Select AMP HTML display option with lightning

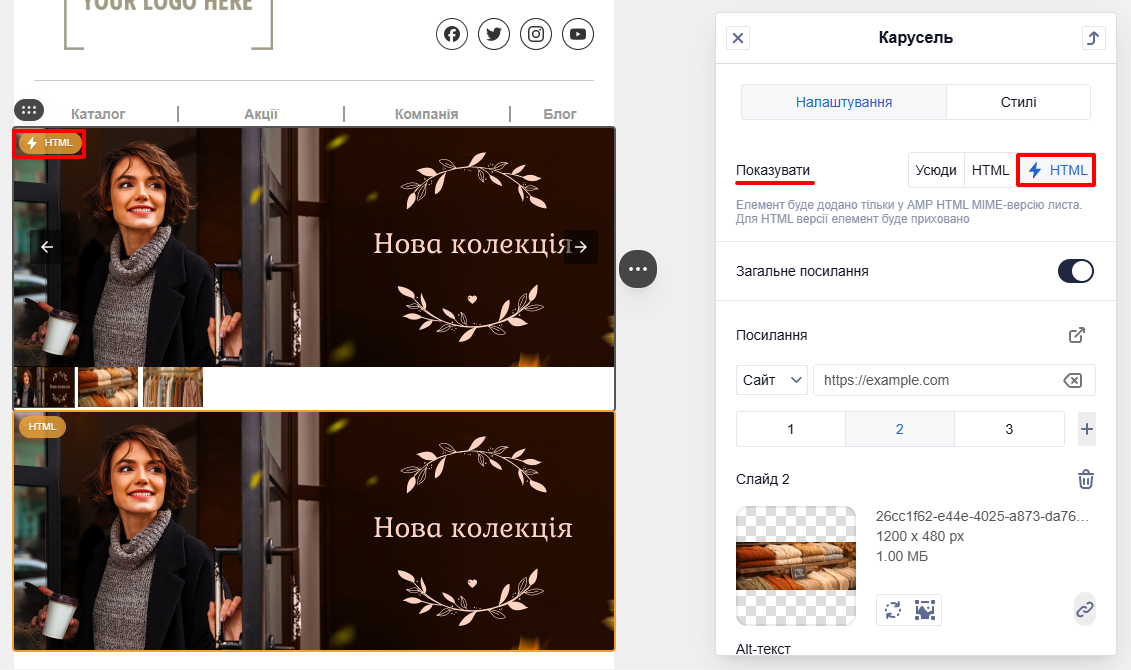click(x=1056, y=170)
